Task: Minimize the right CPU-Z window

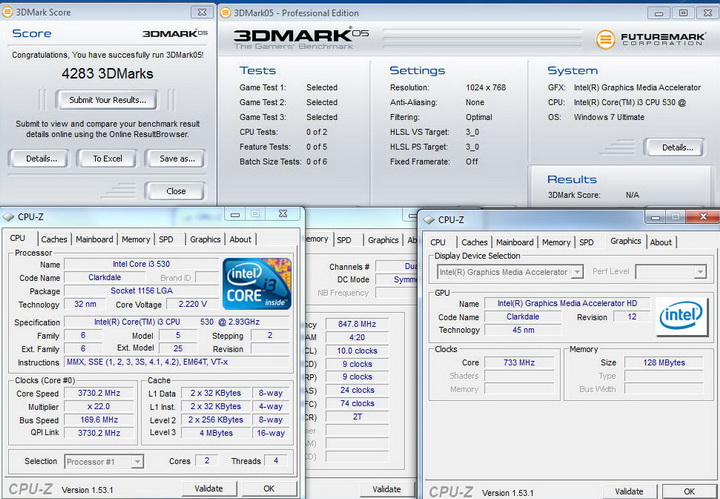Action: pyautogui.click(x=655, y=217)
